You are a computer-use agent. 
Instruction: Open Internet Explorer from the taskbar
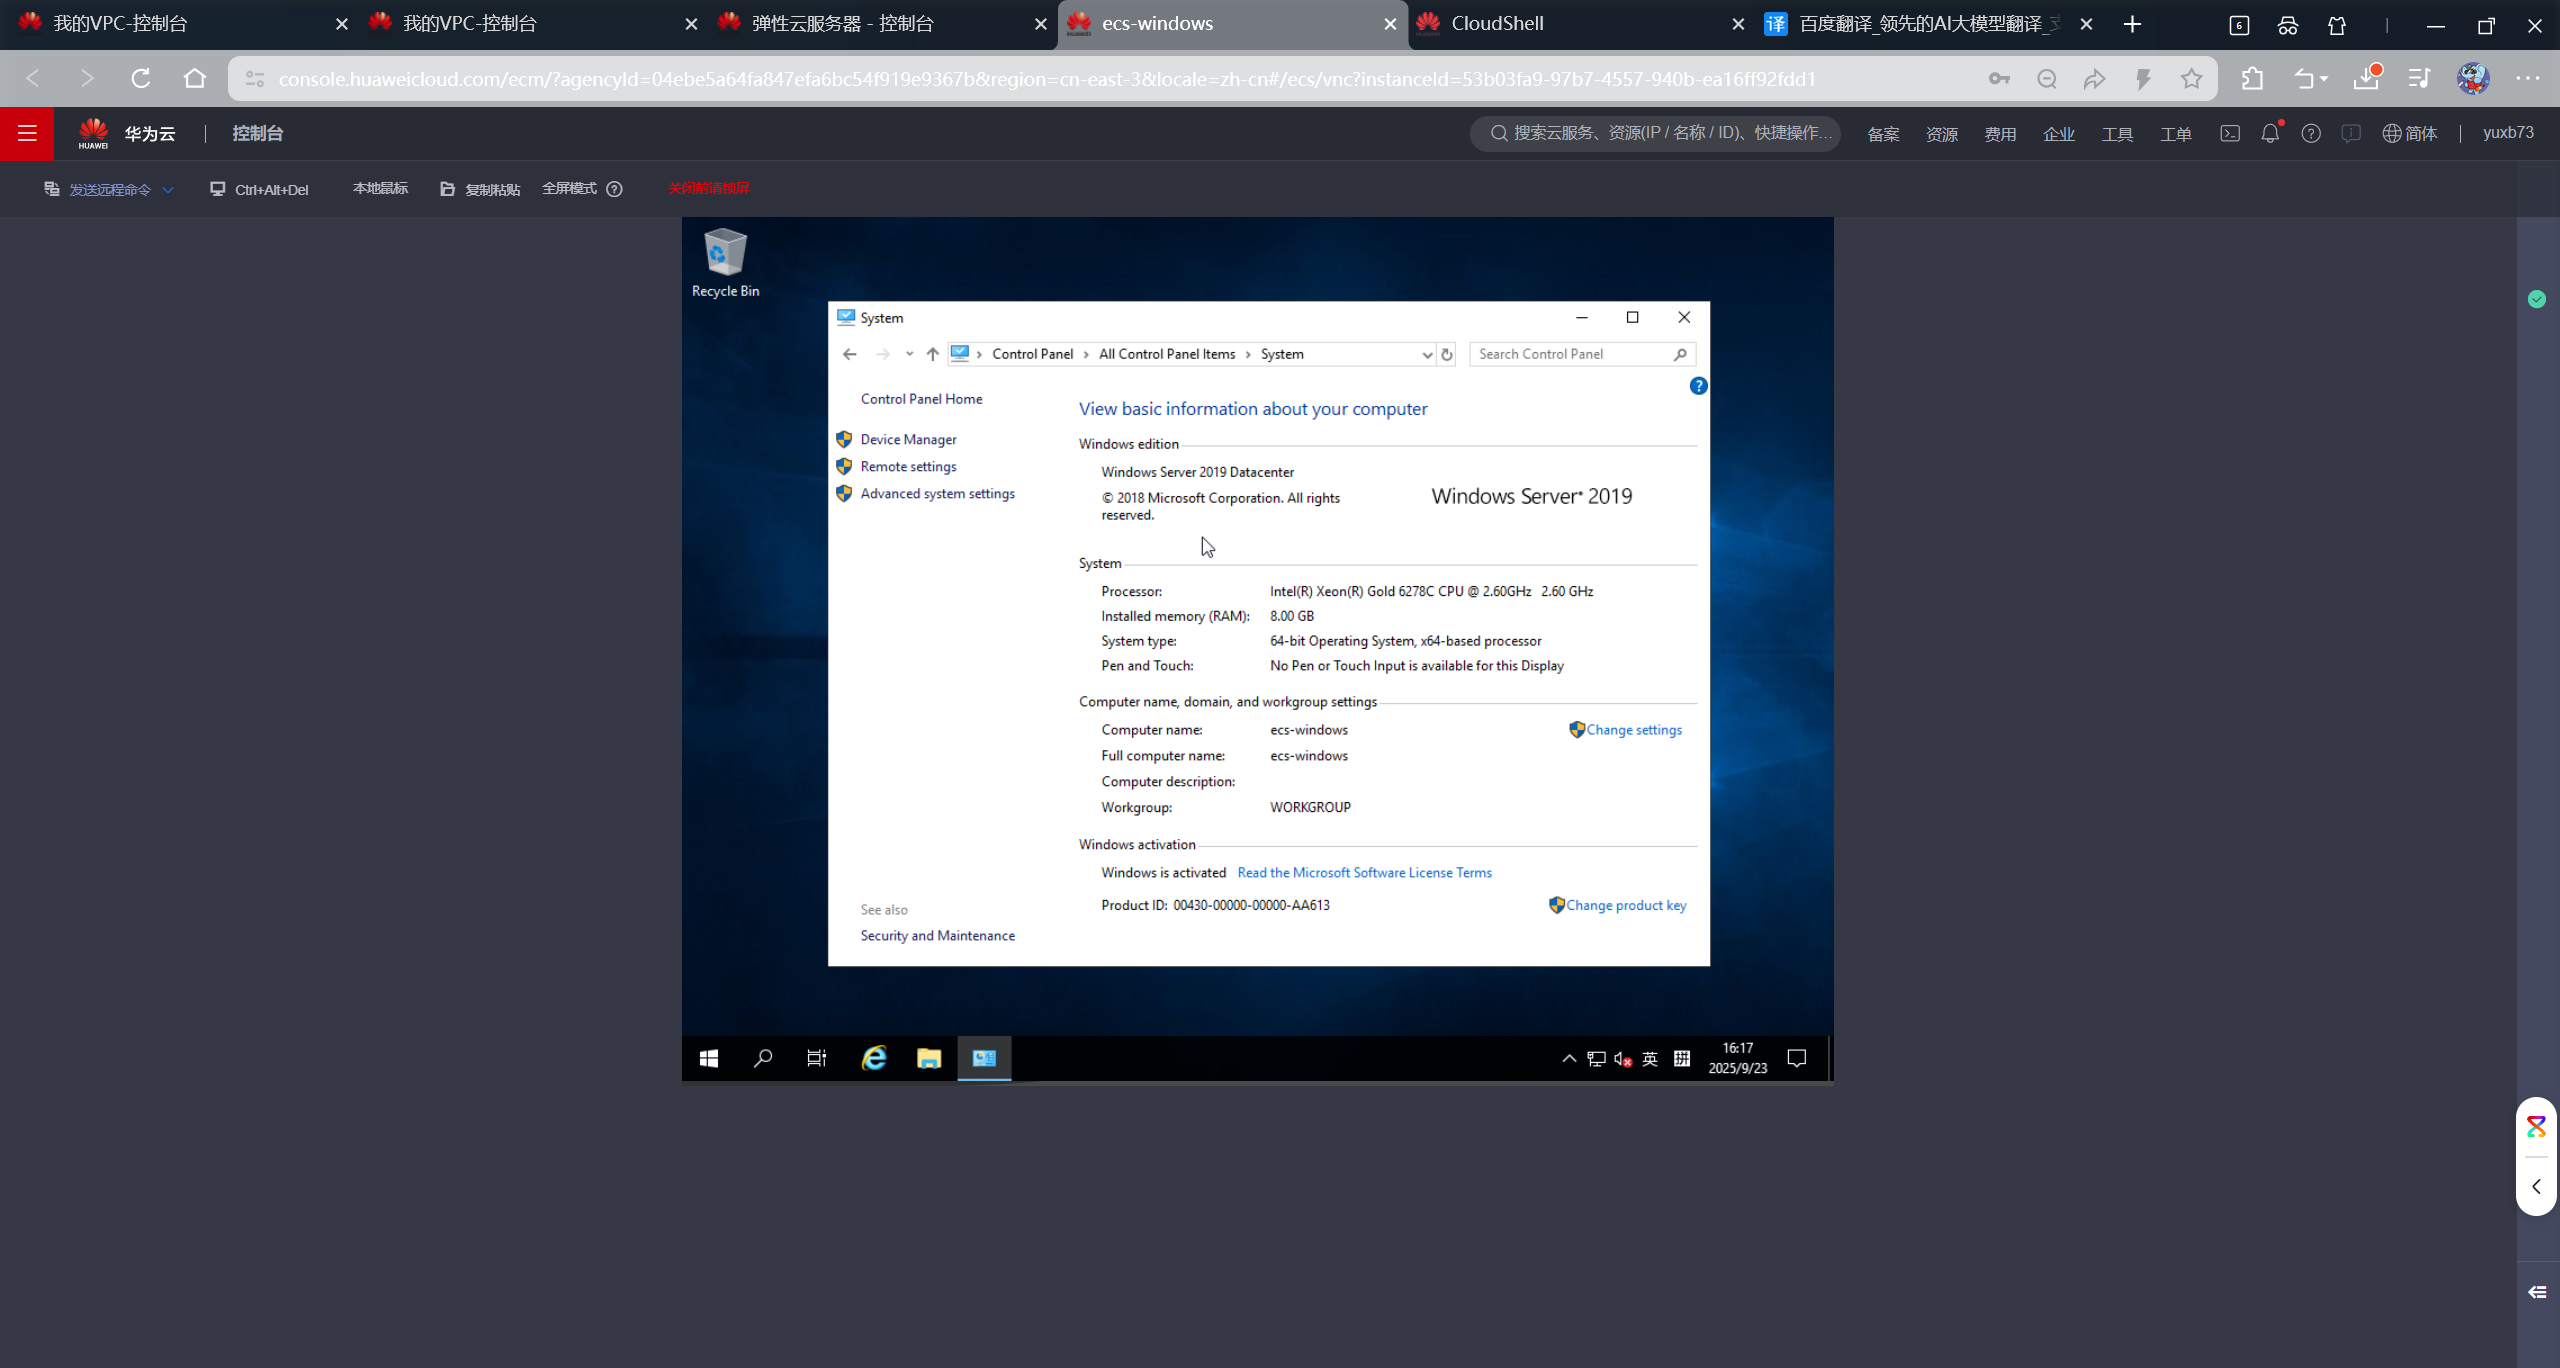[x=874, y=1058]
